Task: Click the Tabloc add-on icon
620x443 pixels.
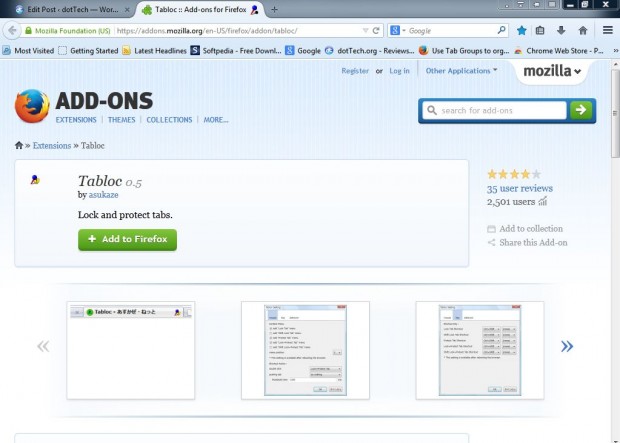Action: coord(35,180)
